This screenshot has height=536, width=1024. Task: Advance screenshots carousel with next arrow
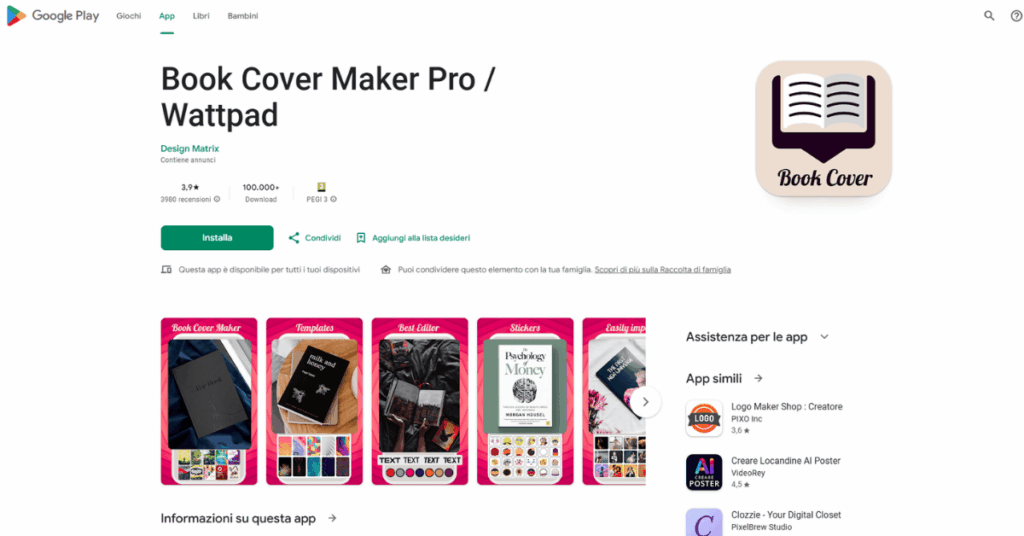(645, 402)
